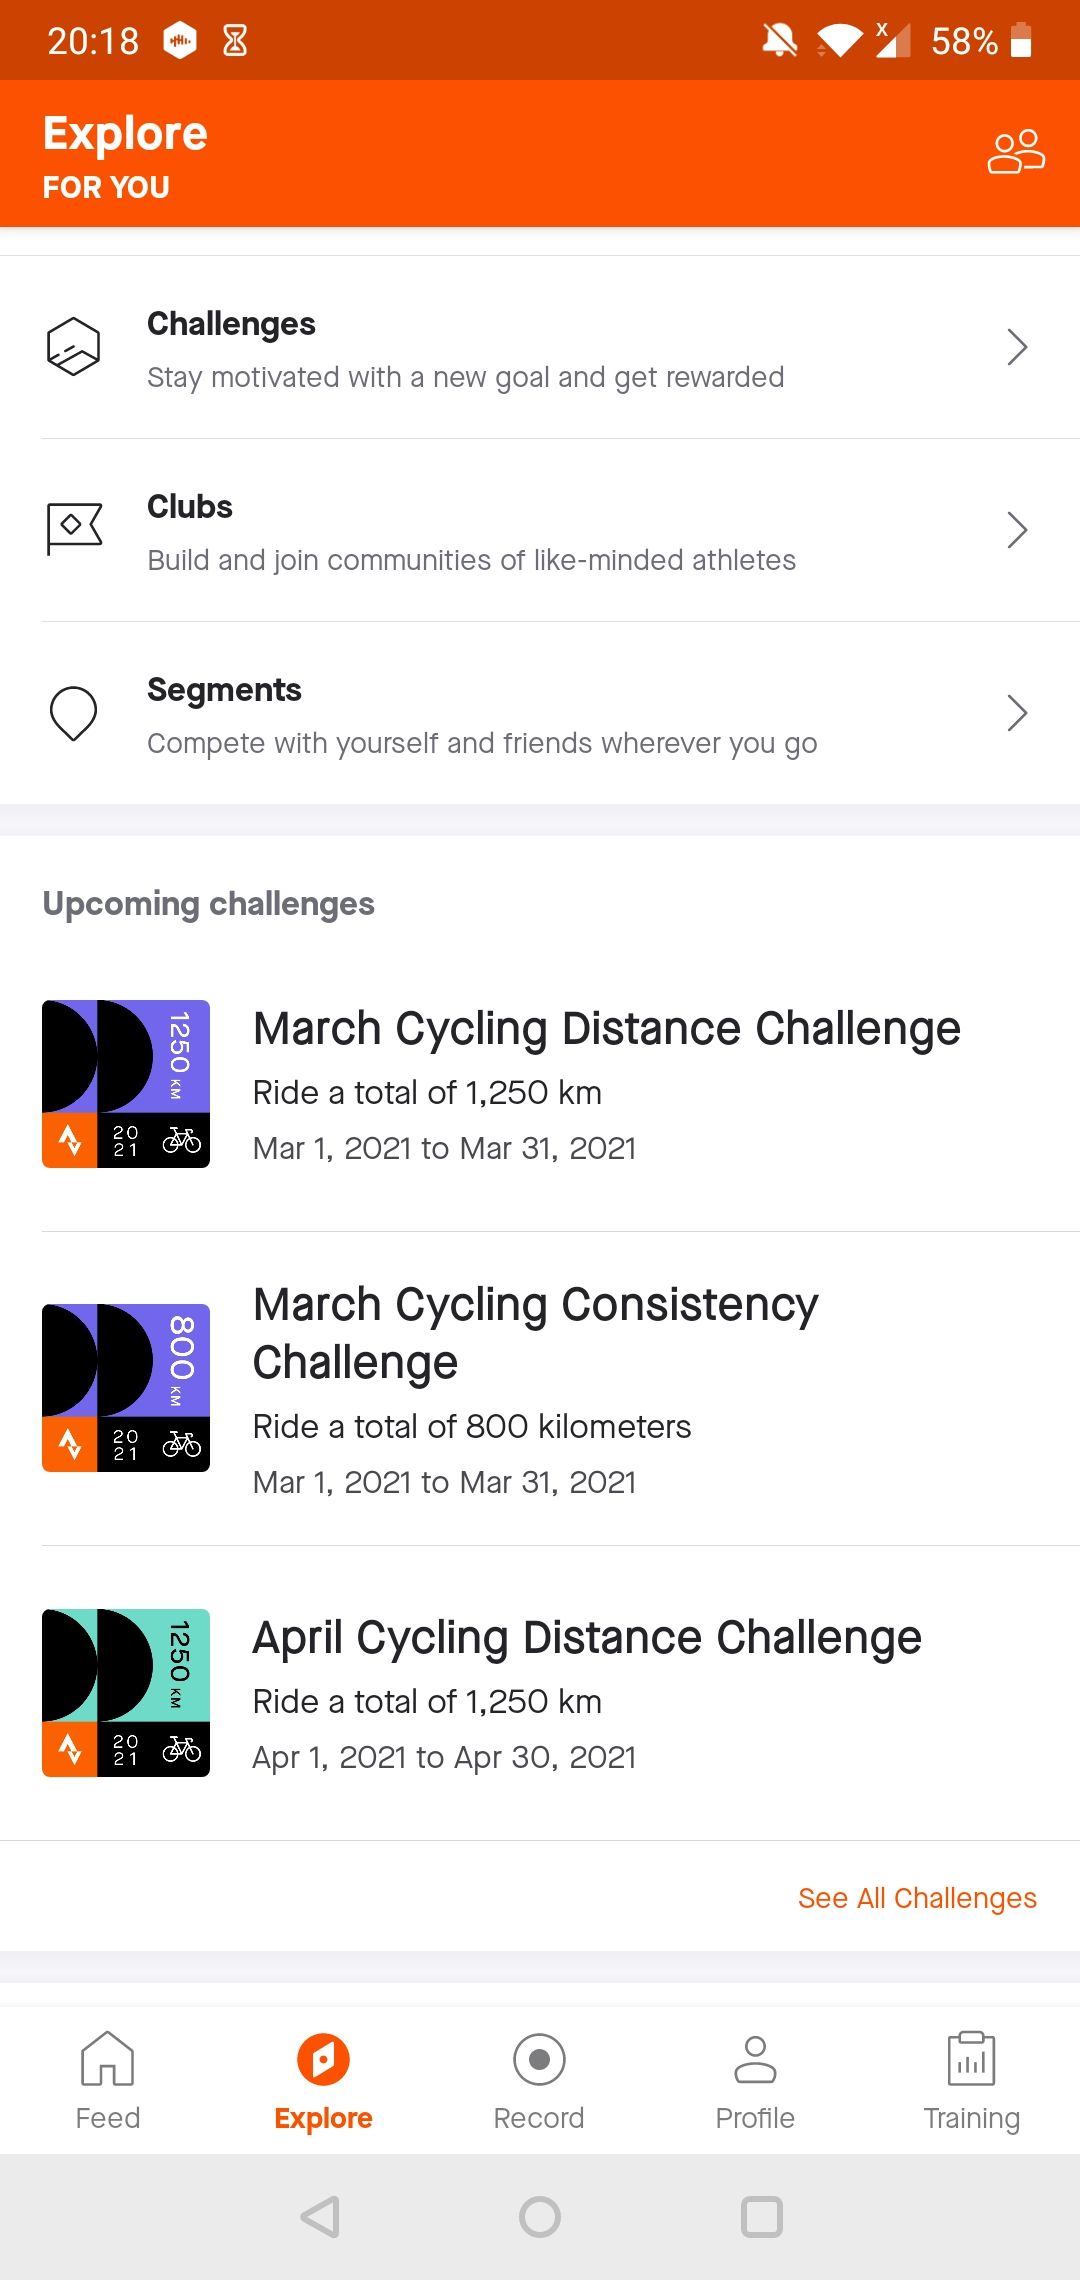Screen dimensions: 1080x2280
Task: Open the find friends icon in header
Action: (x=1016, y=152)
